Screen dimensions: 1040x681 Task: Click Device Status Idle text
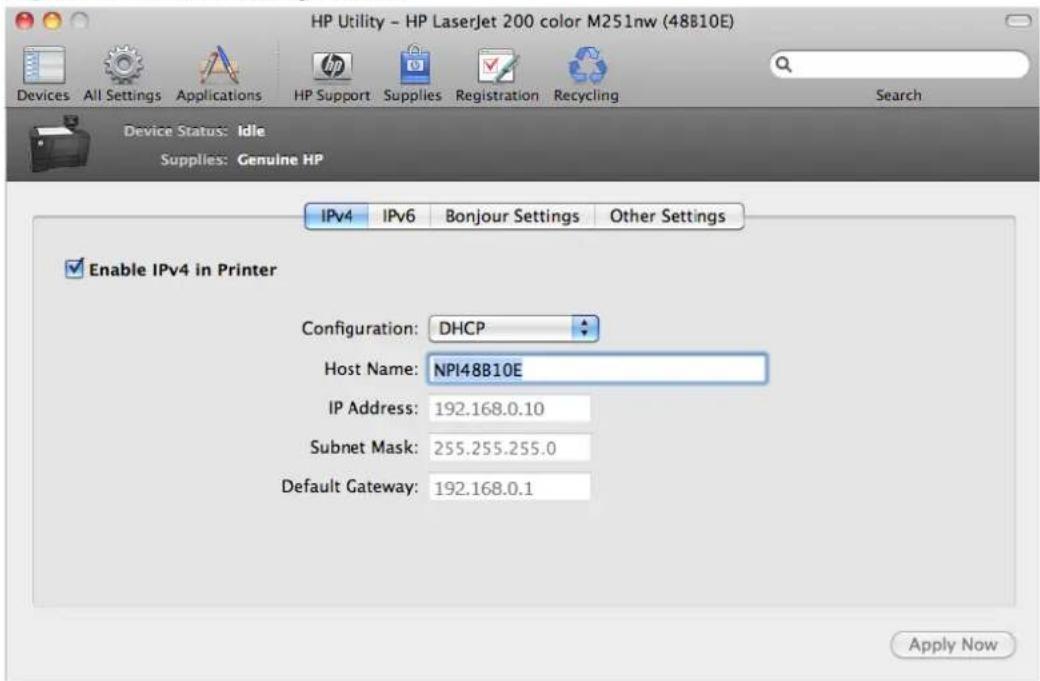194,131
